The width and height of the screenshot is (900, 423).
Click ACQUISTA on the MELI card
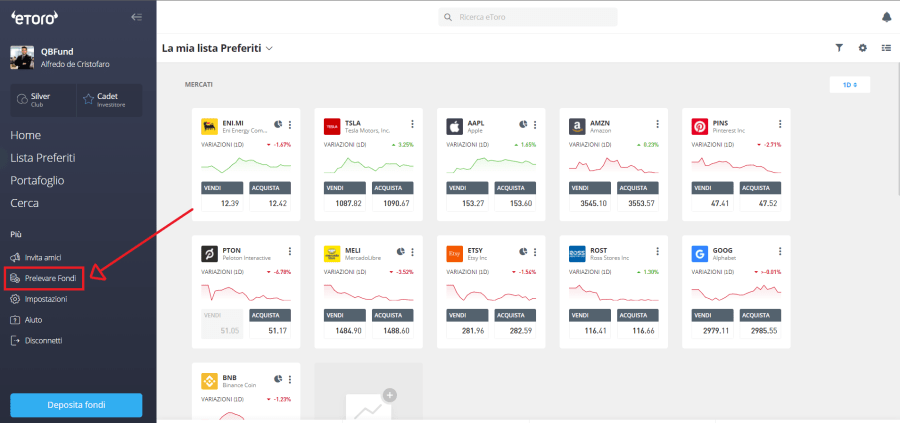pyautogui.click(x=393, y=315)
